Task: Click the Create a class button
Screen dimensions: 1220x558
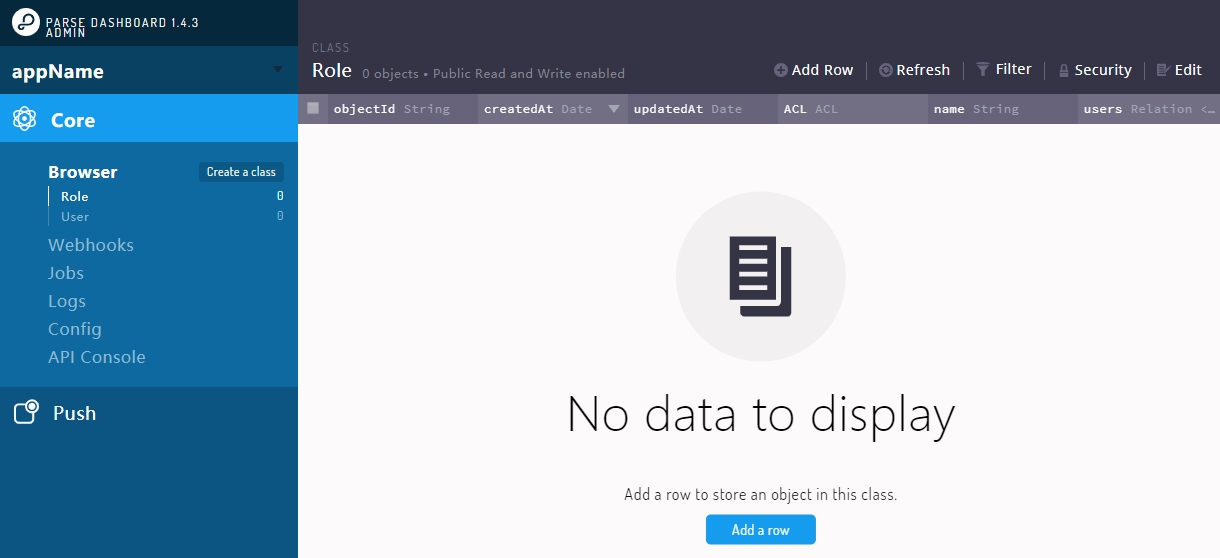Action: (241, 172)
